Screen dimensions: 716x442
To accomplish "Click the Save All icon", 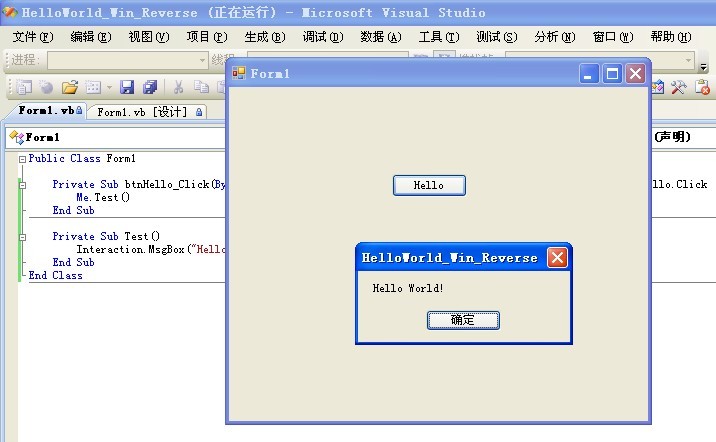I will pyautogui.click(x=150, y=87).
